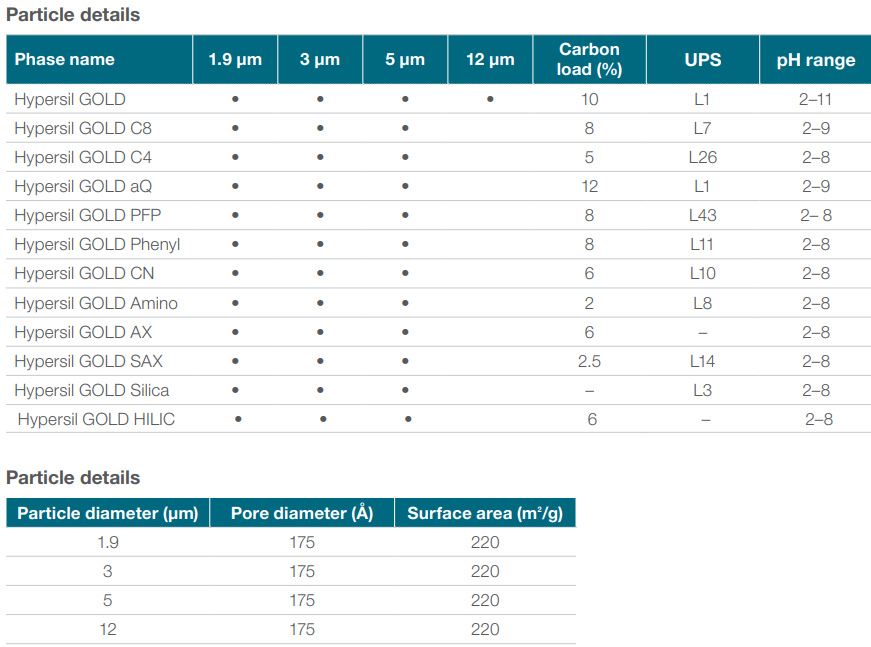Select the Hypersil GOLD Phenyl phase name
This screenshot has width=871, height=647.
click(x=98, y=244)
